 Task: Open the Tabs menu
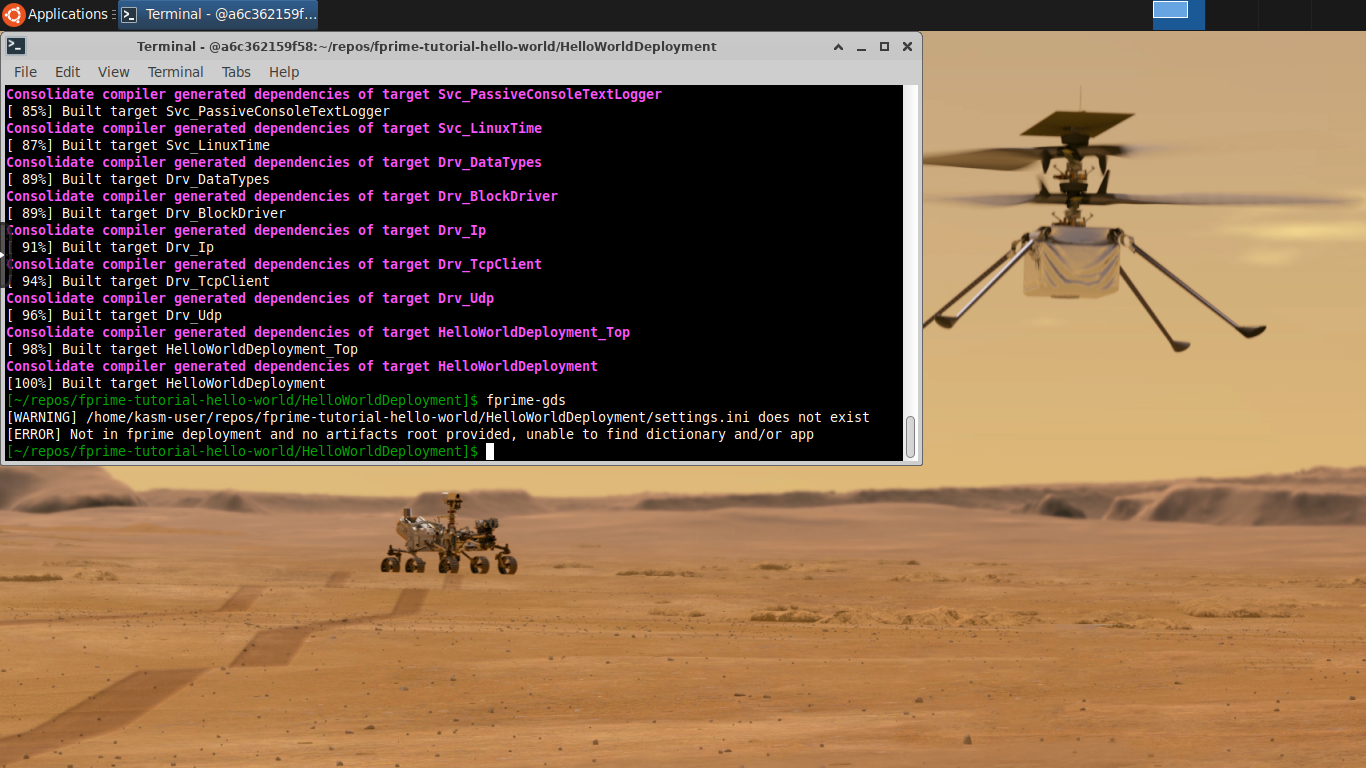(236, 71)
